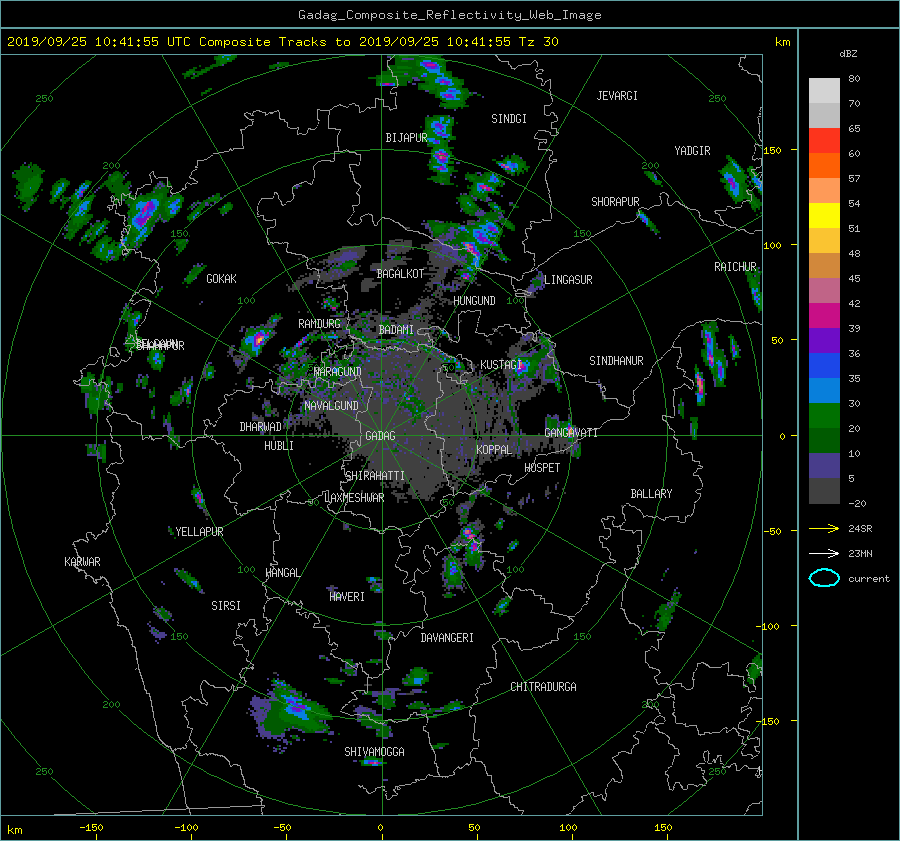Viewport: 900px width, 841px height.
Task: Pick the bright green 20-30 dBZ swatch
Action: [824, 415]
